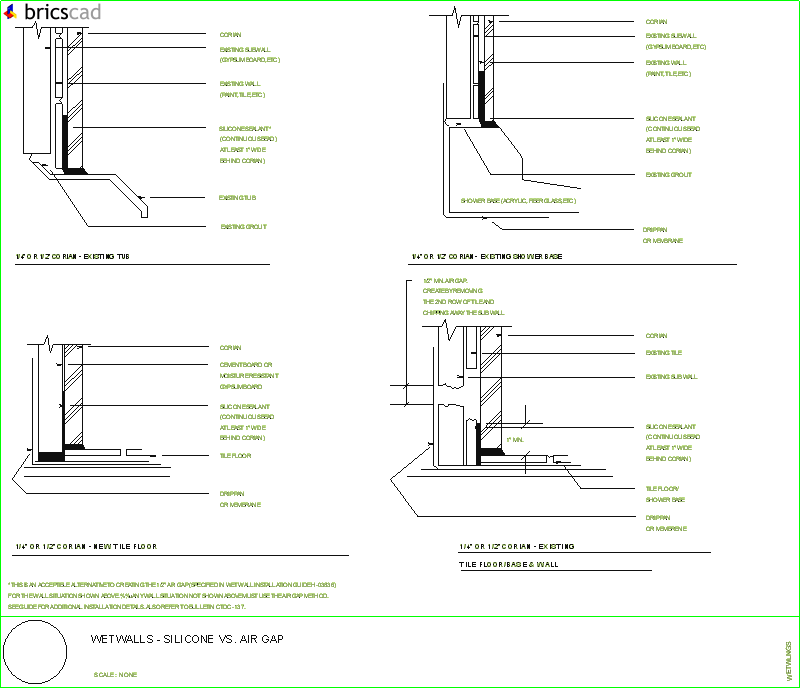Viewport: 800px width, 688px height.
Task: Select the CORIAN label in the existing tile detail
Action: tap(656, 336)
